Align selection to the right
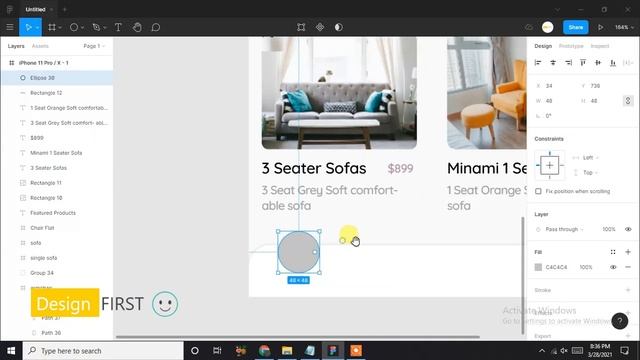The image size is (640, 360). click(568, 62)
